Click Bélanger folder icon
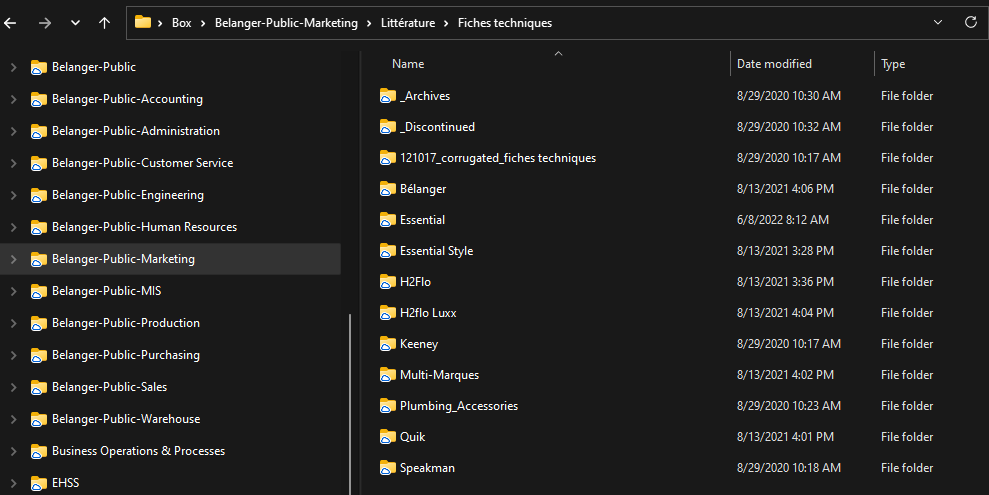This screenshot has height=495, width=989. pos(387,189)
